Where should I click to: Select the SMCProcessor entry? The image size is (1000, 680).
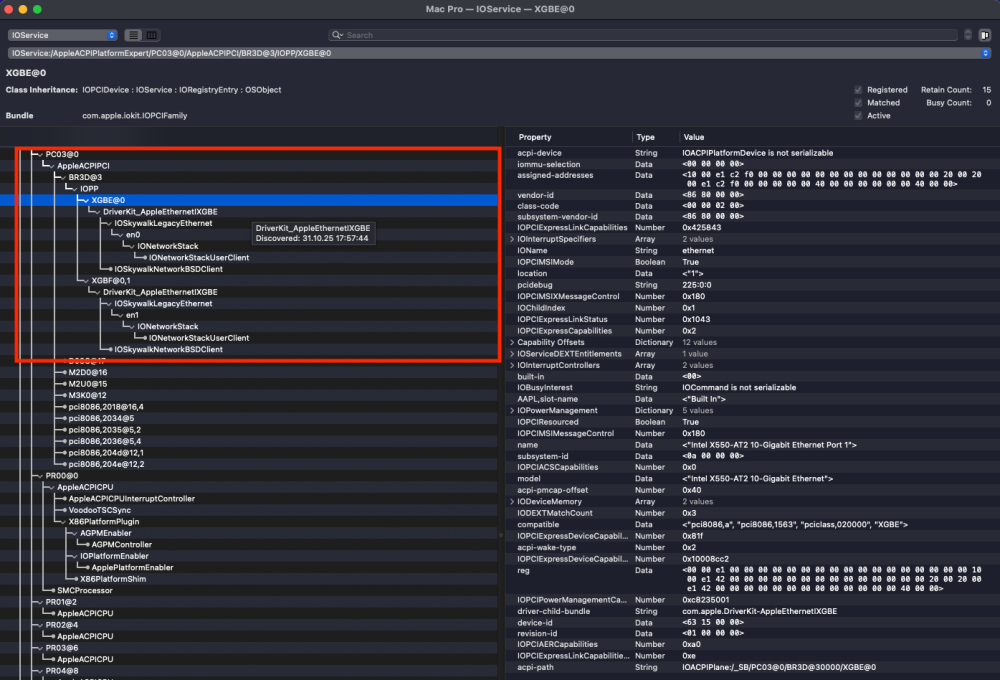[x=85, y=591]
